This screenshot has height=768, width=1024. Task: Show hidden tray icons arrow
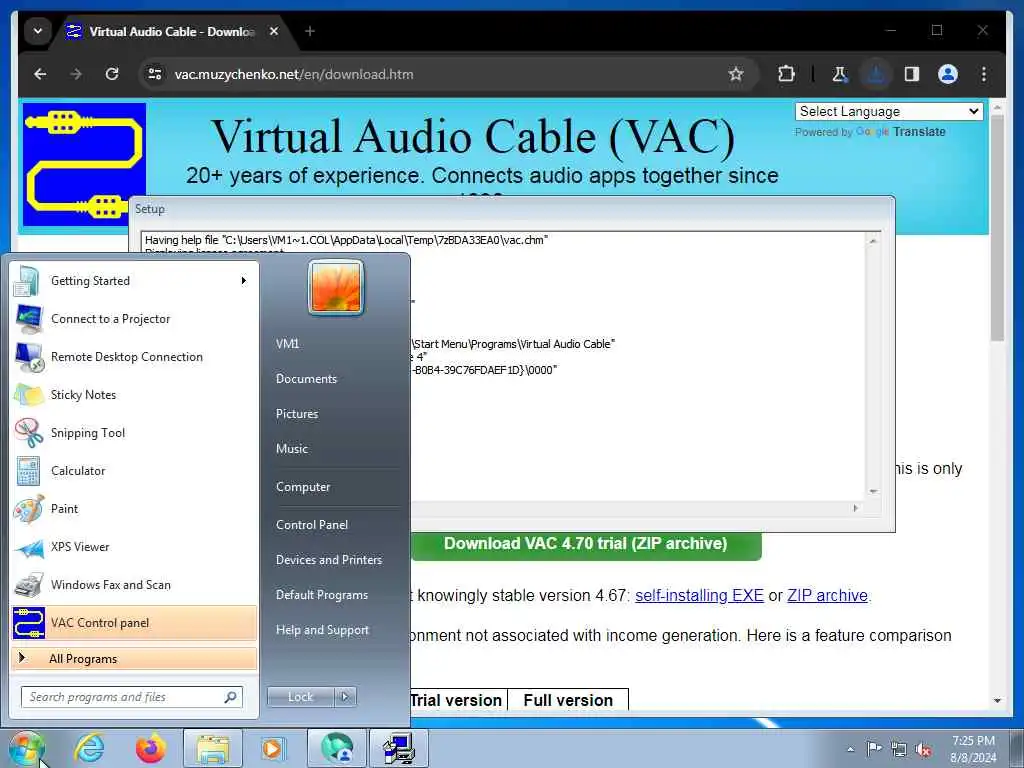[850, 749]
